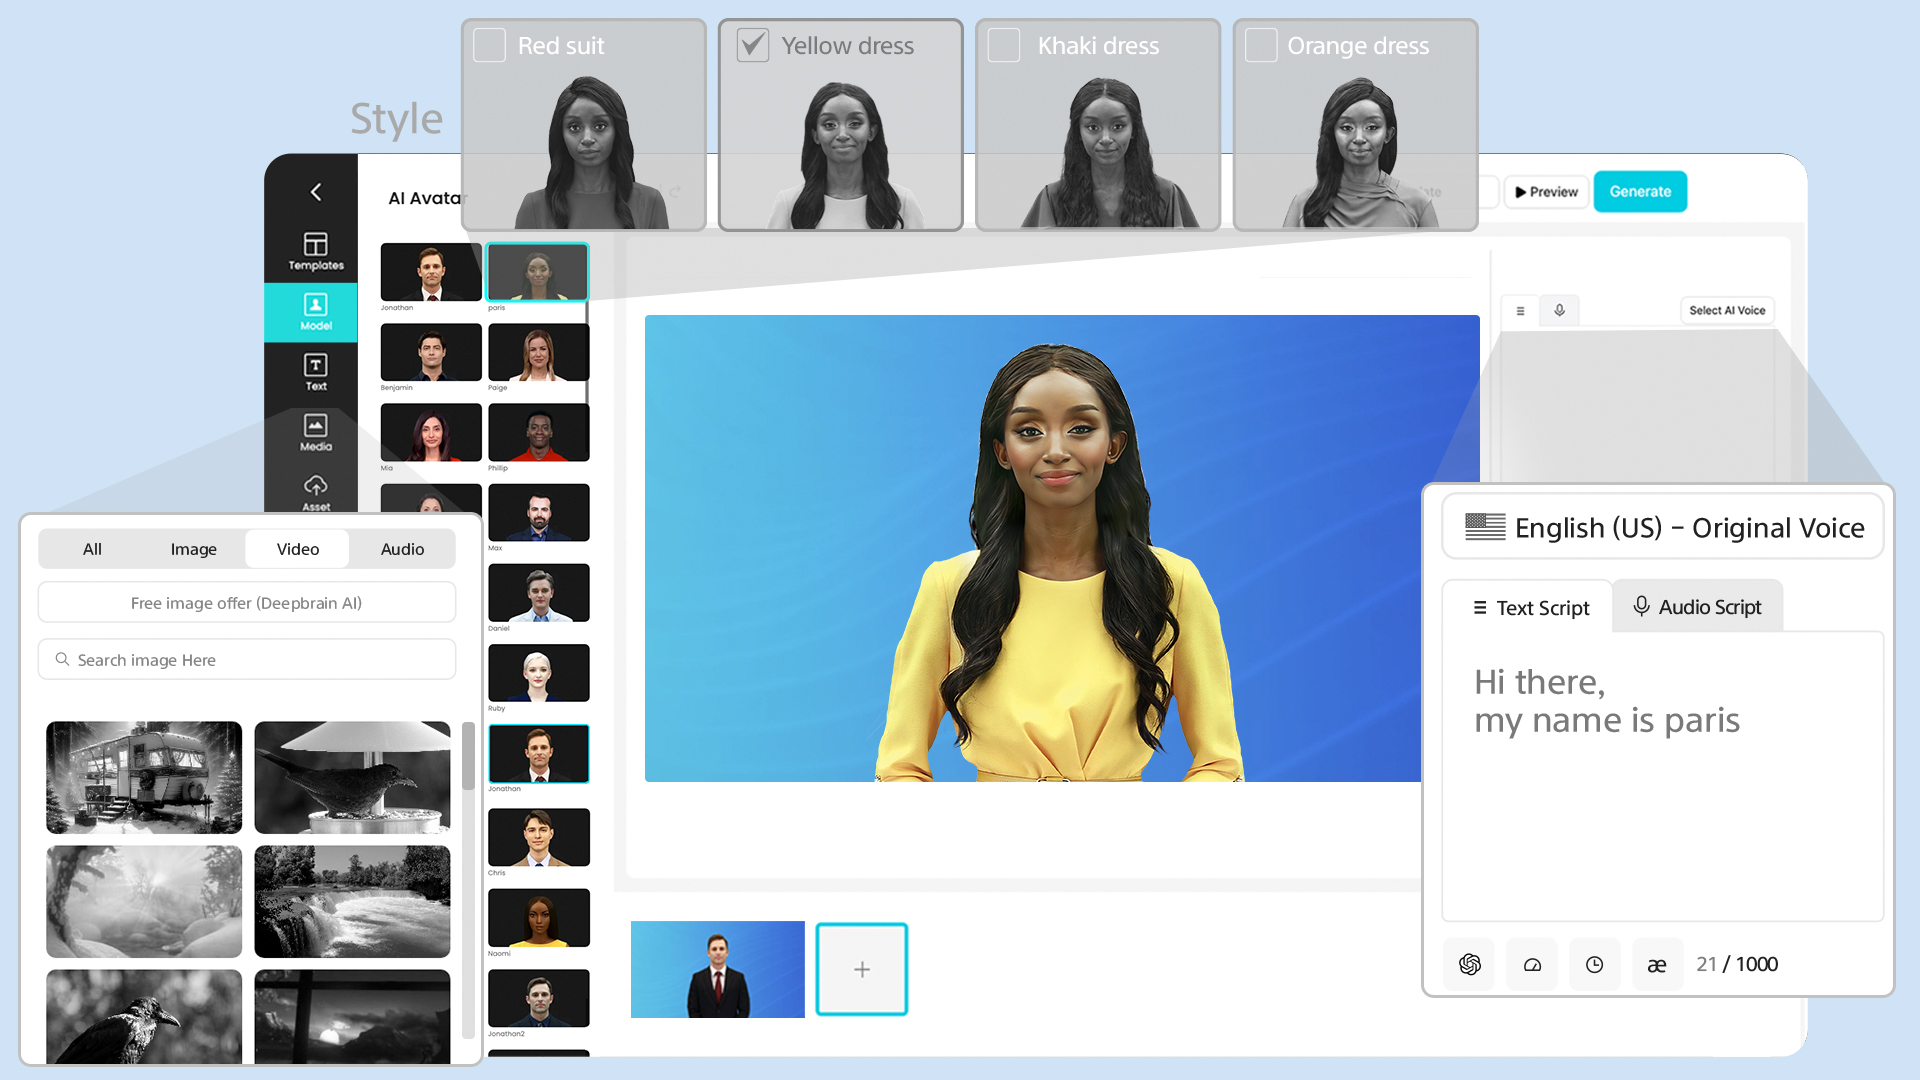This screenshot has height=1080, width=1920.
Task: Click the speed gauge icon
Action: point(1532,964)
